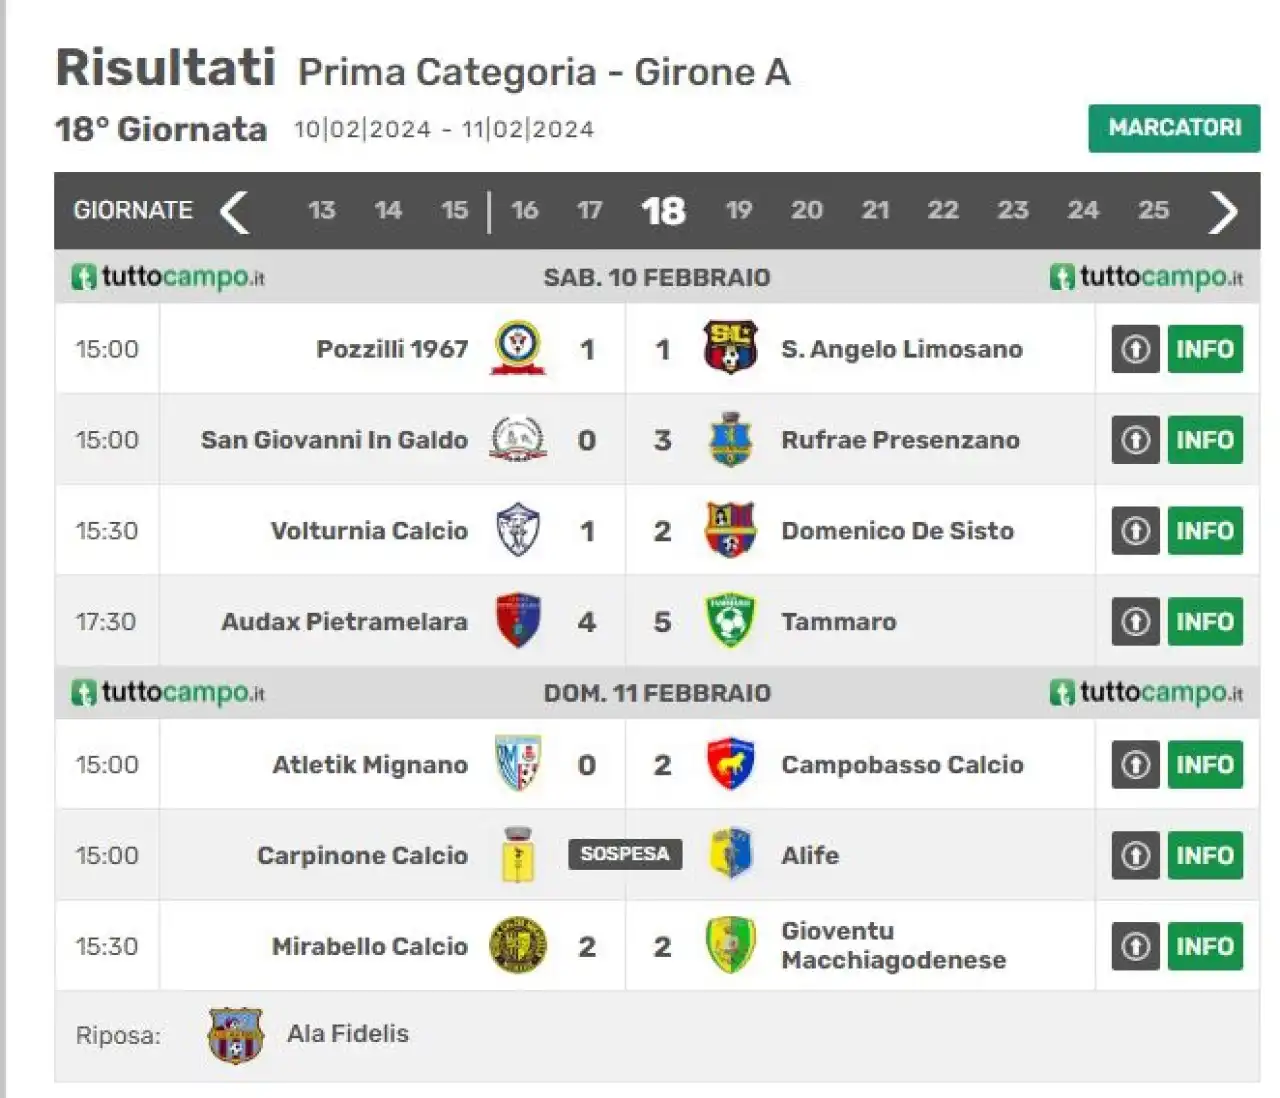Viewport: 1280px width, 1098px height.
Task: Open the Ala Fidelis crest icon
Action: point(235,1035)
